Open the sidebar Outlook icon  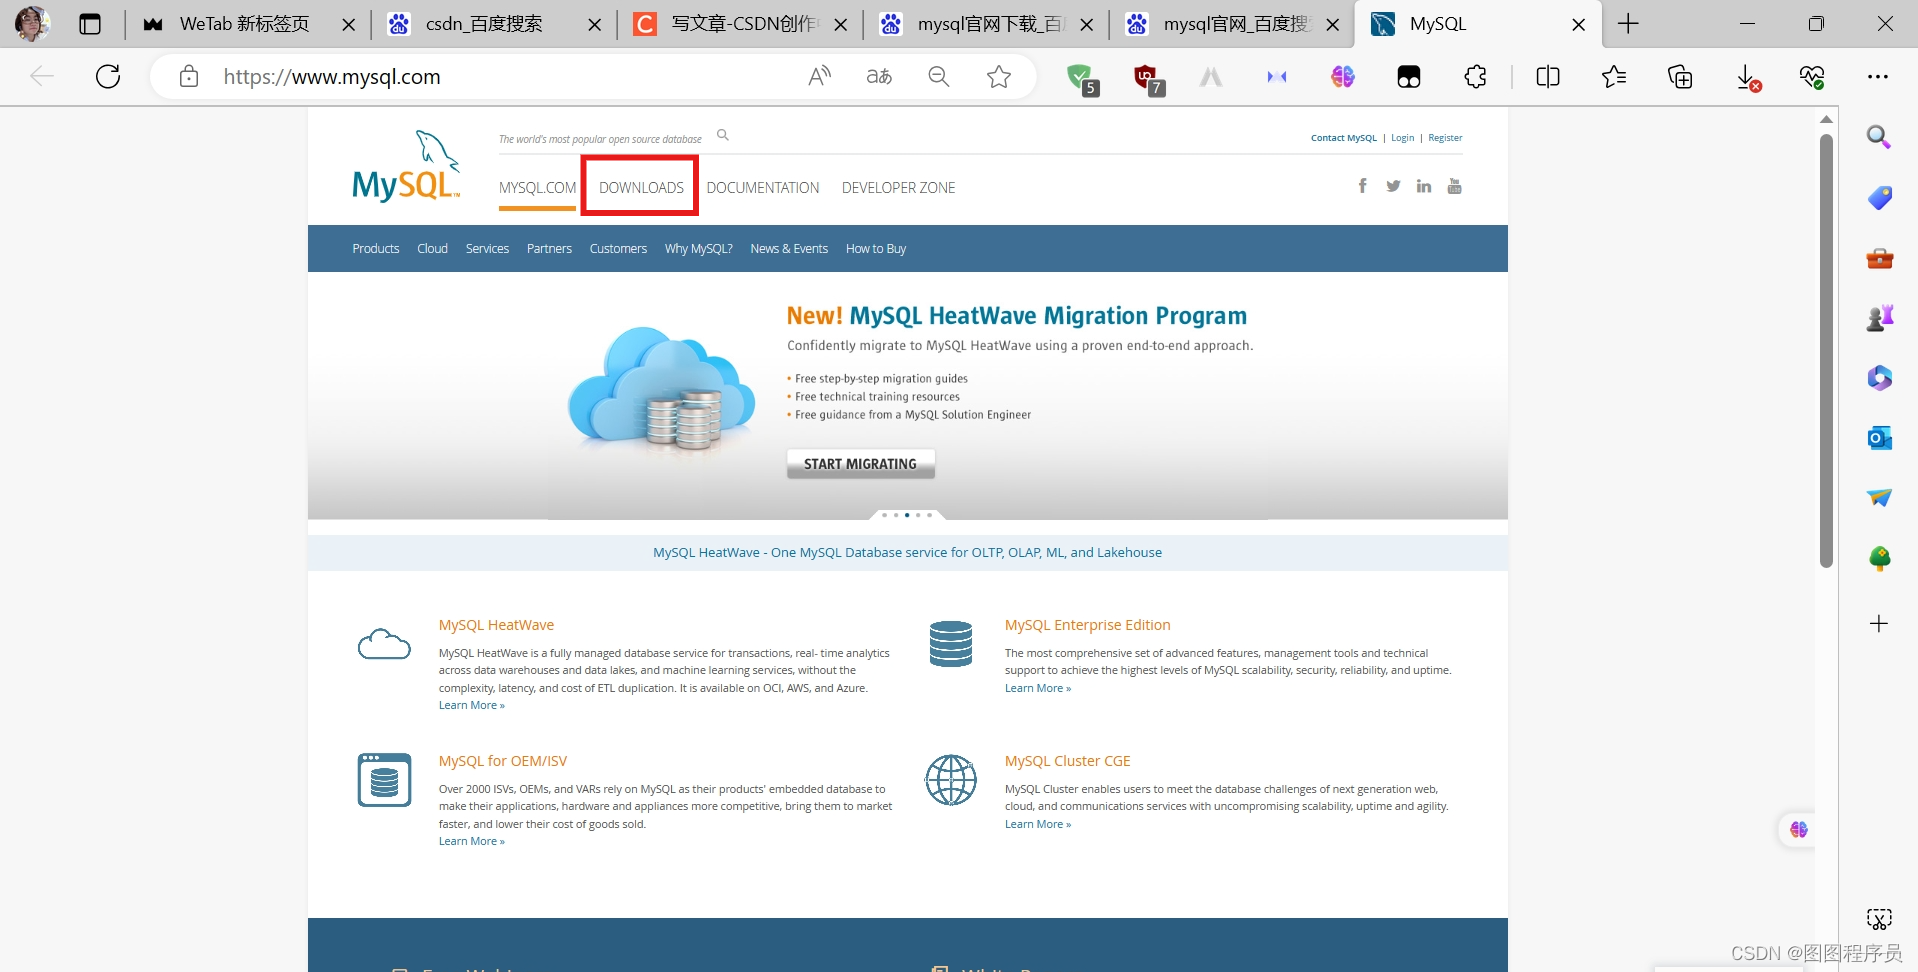tap(1879, 438)
